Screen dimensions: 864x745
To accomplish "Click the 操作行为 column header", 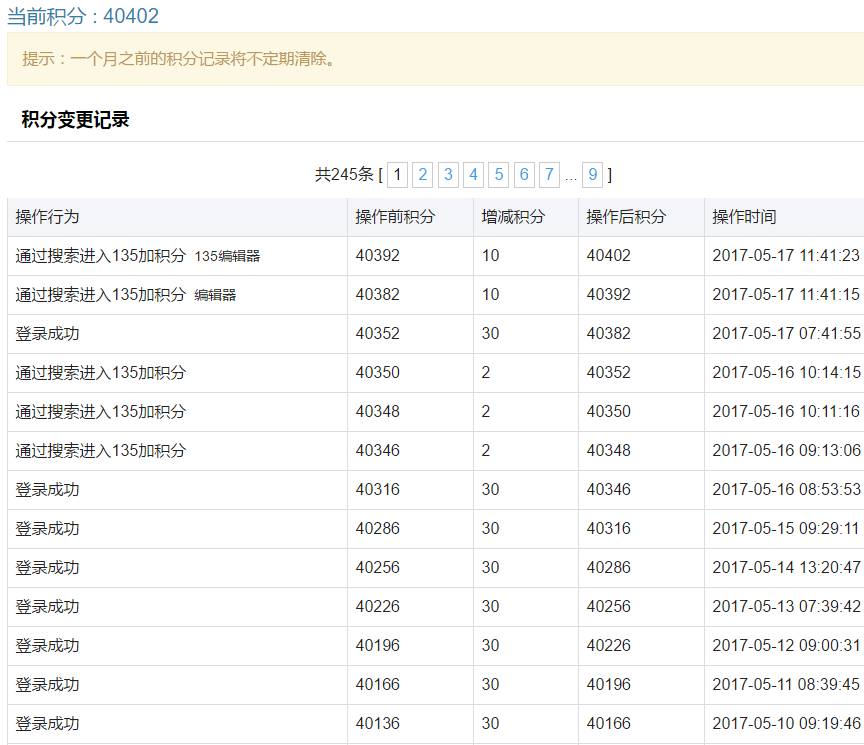I will pyautogui.click(x=47, y=217).
